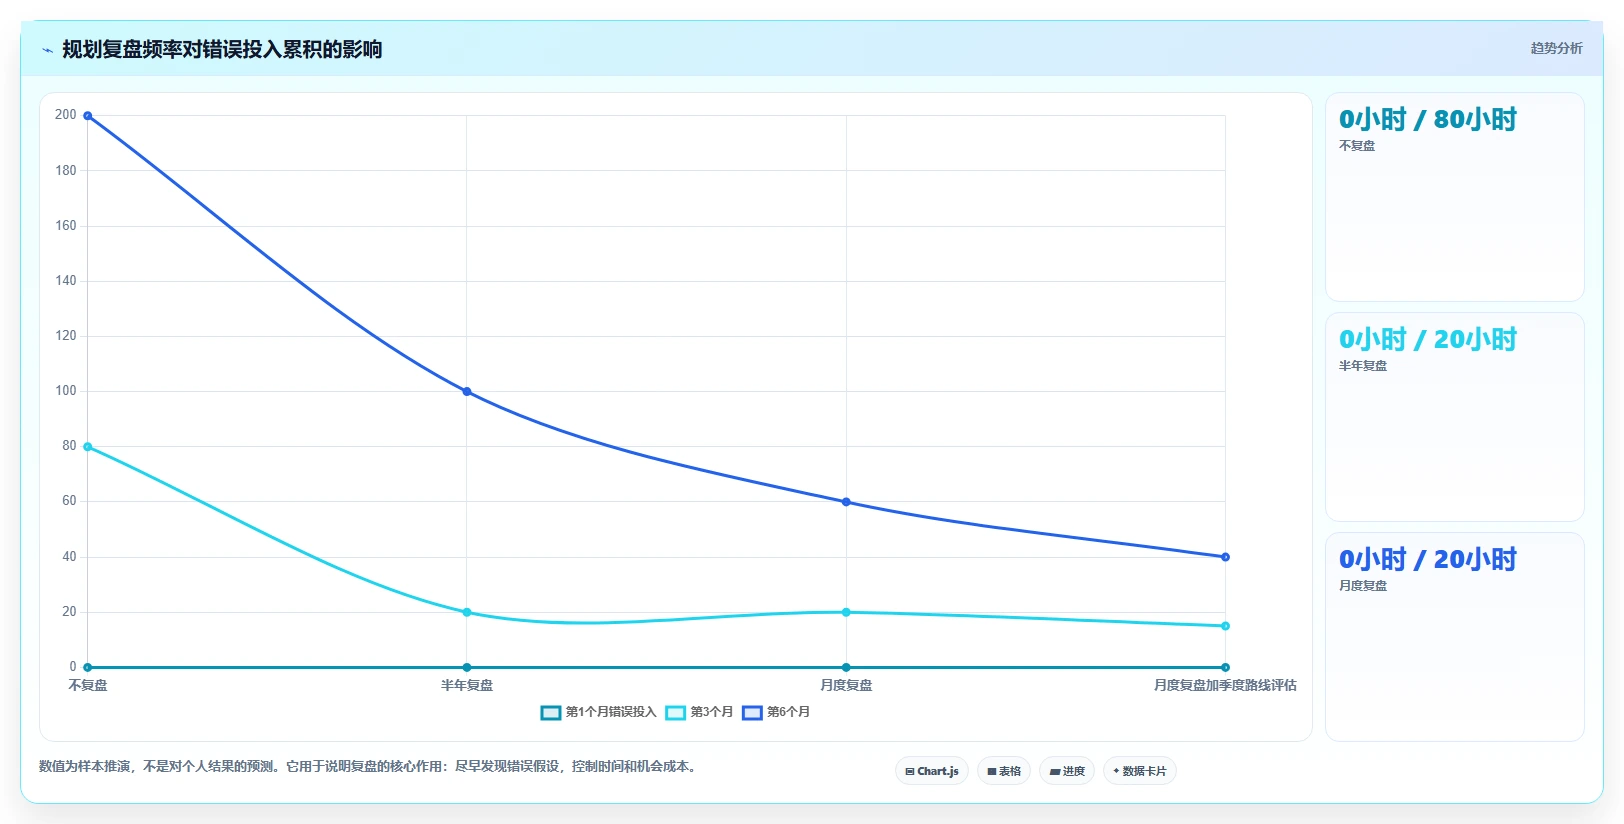Click the x-axis label 不复盘
Screen dimensions: 1624x824
coord(88,685)
